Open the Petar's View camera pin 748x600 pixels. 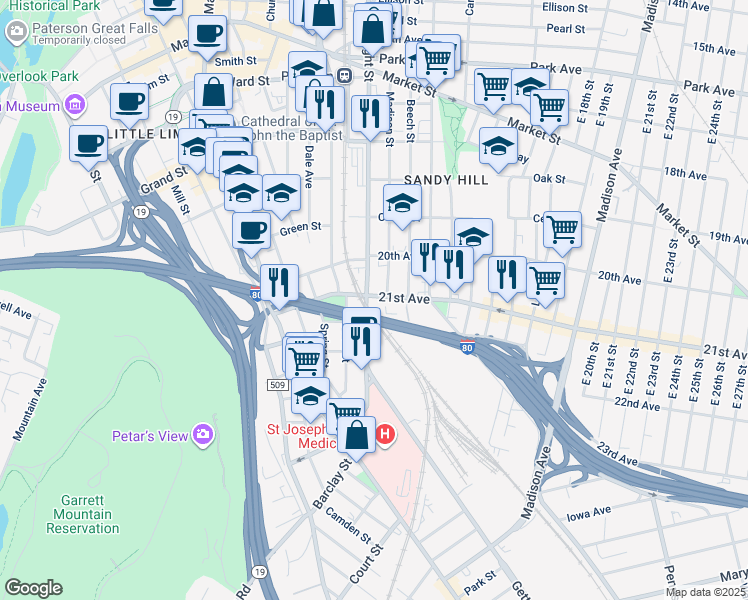pos(203,434)
